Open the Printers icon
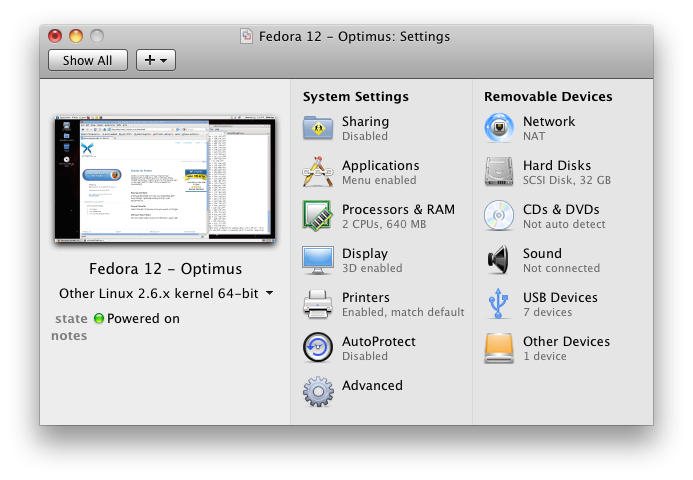The height and width of the screenshot is (480, 693). [x=318, y=304]
